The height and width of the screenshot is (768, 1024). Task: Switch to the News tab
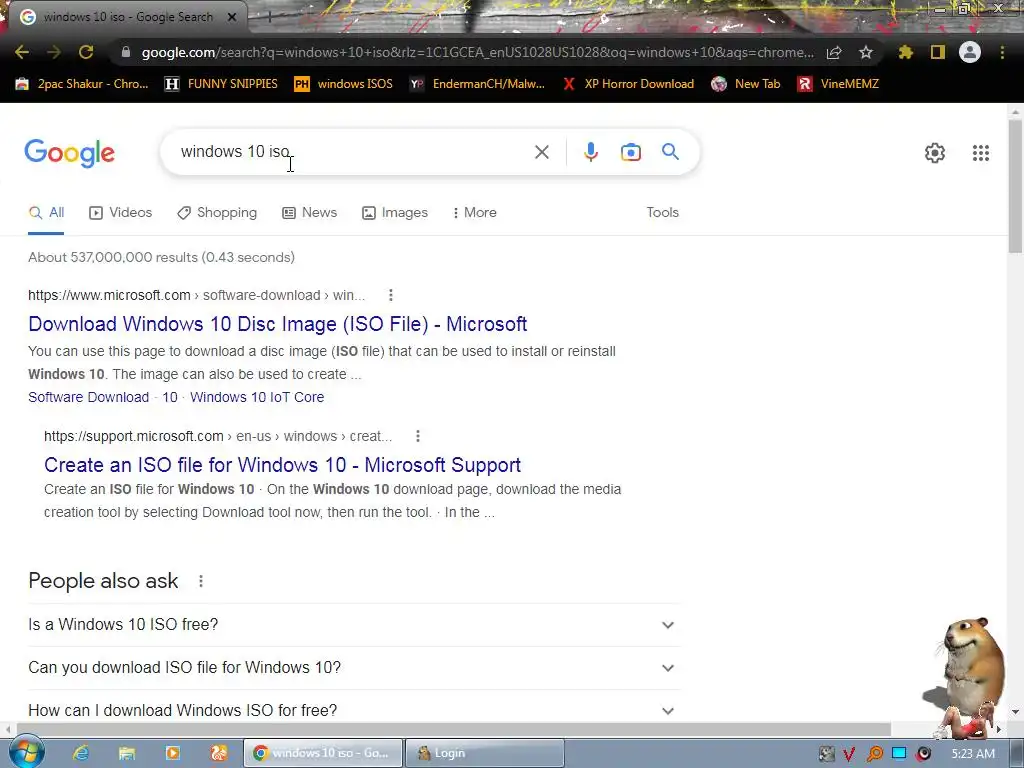pyautogui.click(x=310, y=212)
